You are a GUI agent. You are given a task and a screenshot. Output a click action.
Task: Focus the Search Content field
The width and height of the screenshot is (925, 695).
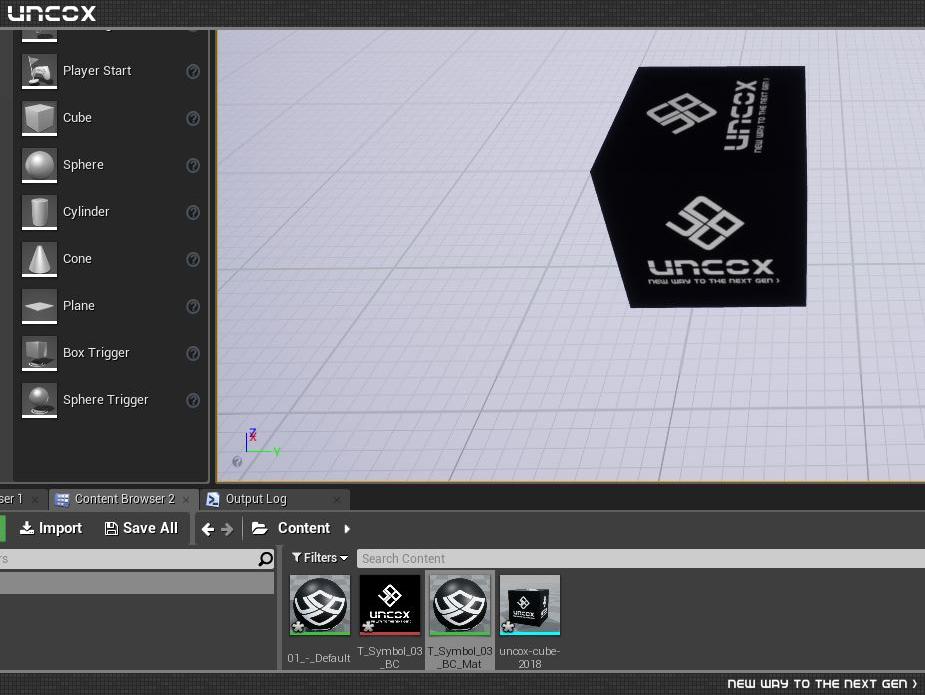(x=641, y=558)
